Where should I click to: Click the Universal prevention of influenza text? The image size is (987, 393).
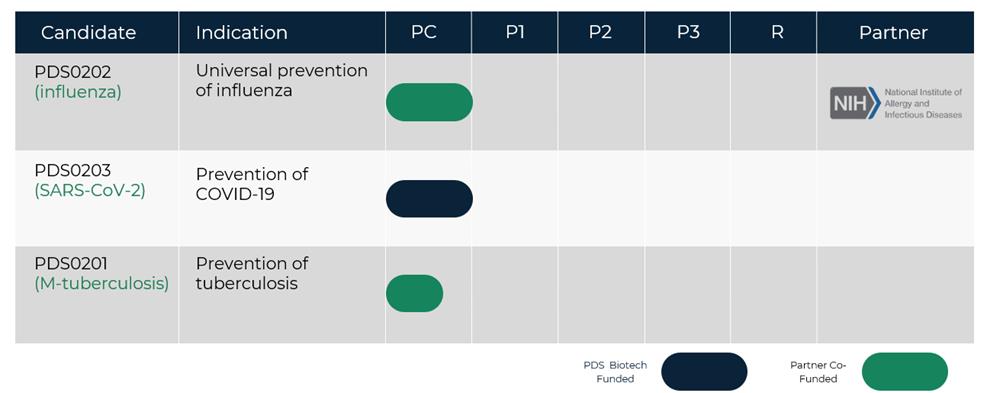point(282,80)
